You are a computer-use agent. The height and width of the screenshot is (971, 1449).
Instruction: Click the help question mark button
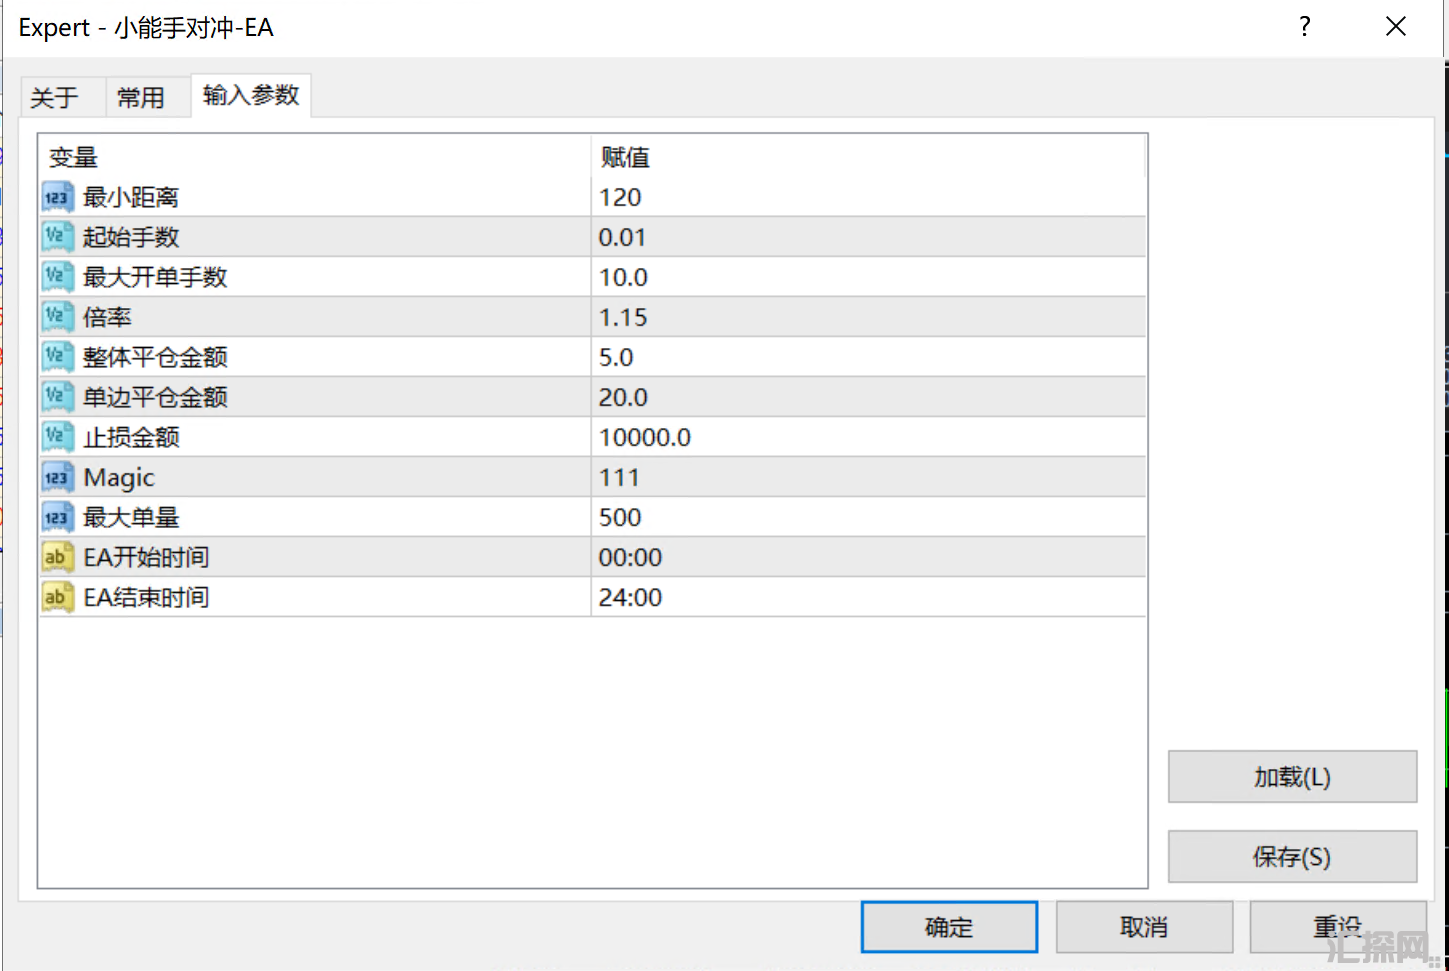(1305, 27)
